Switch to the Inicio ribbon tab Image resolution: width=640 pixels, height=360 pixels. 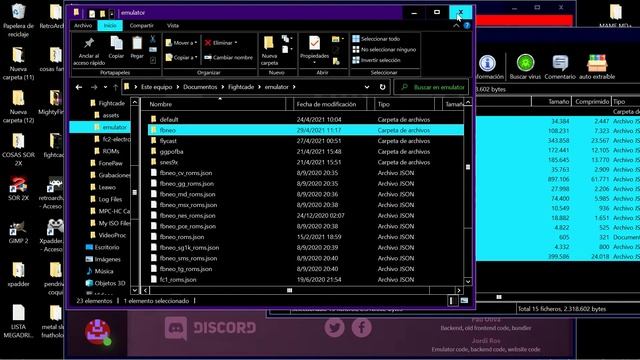click(110, 25)
